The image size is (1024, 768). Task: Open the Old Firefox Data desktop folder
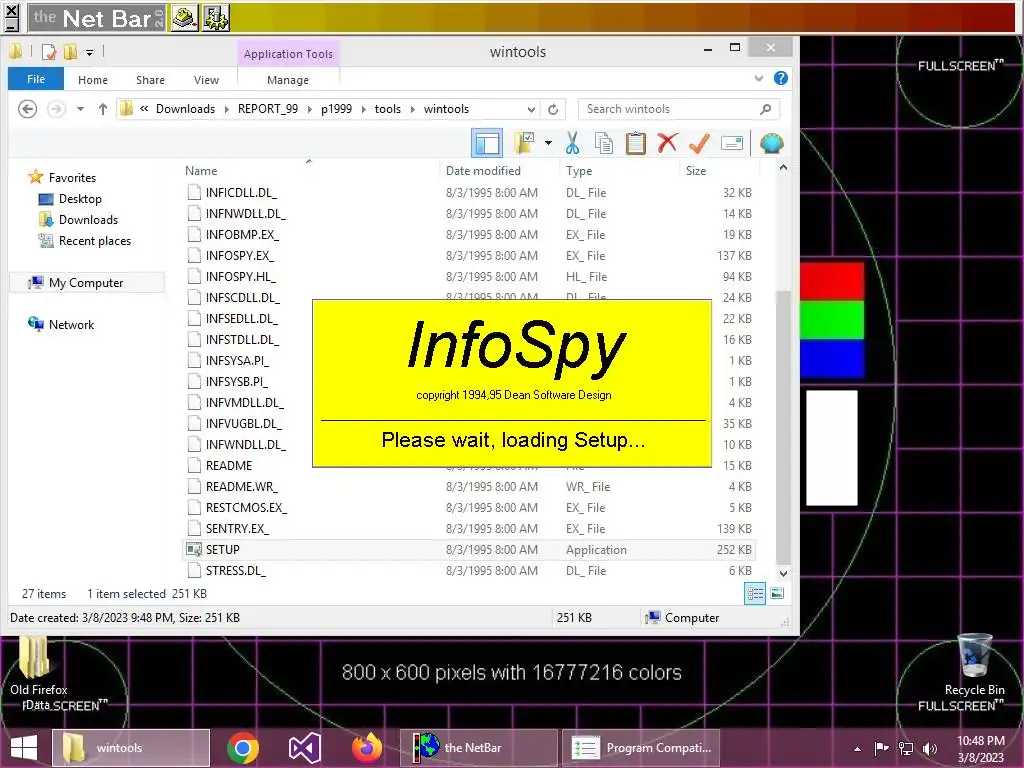coord(37,673)
